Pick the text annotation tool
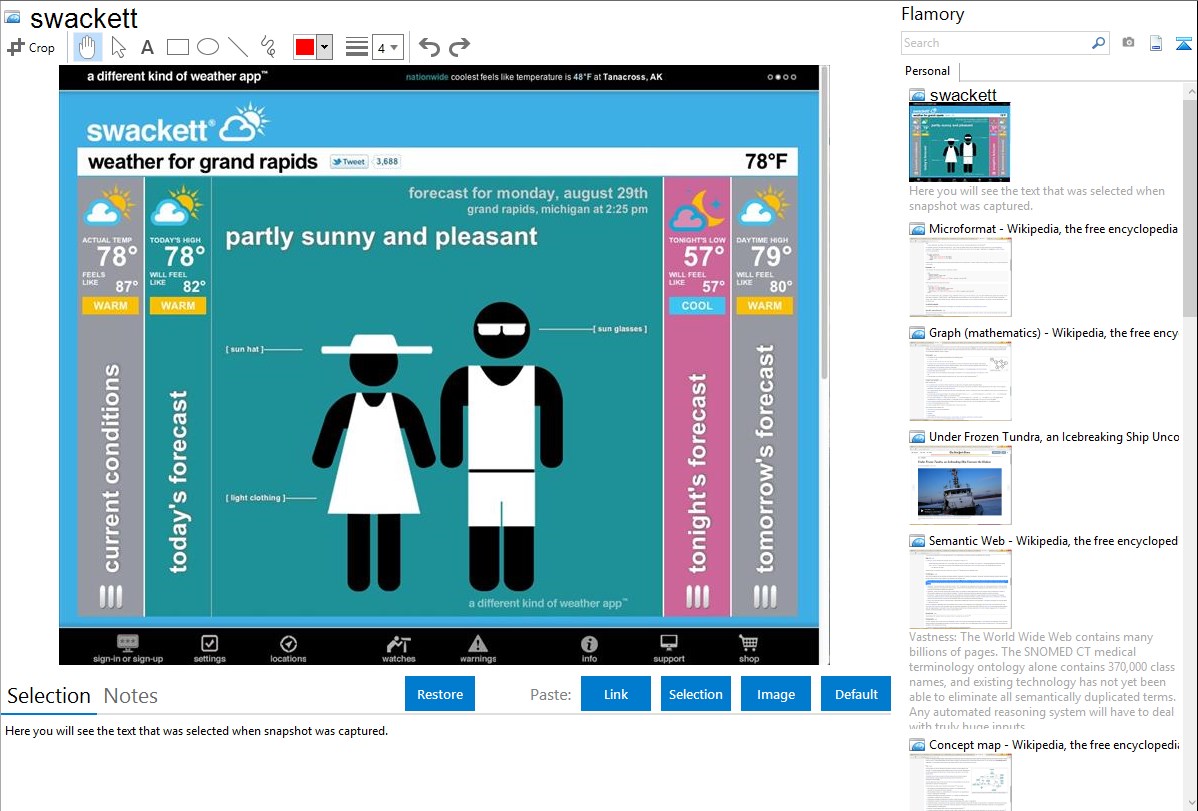Viewport: 1198px width, 811px height. point(147,47)
